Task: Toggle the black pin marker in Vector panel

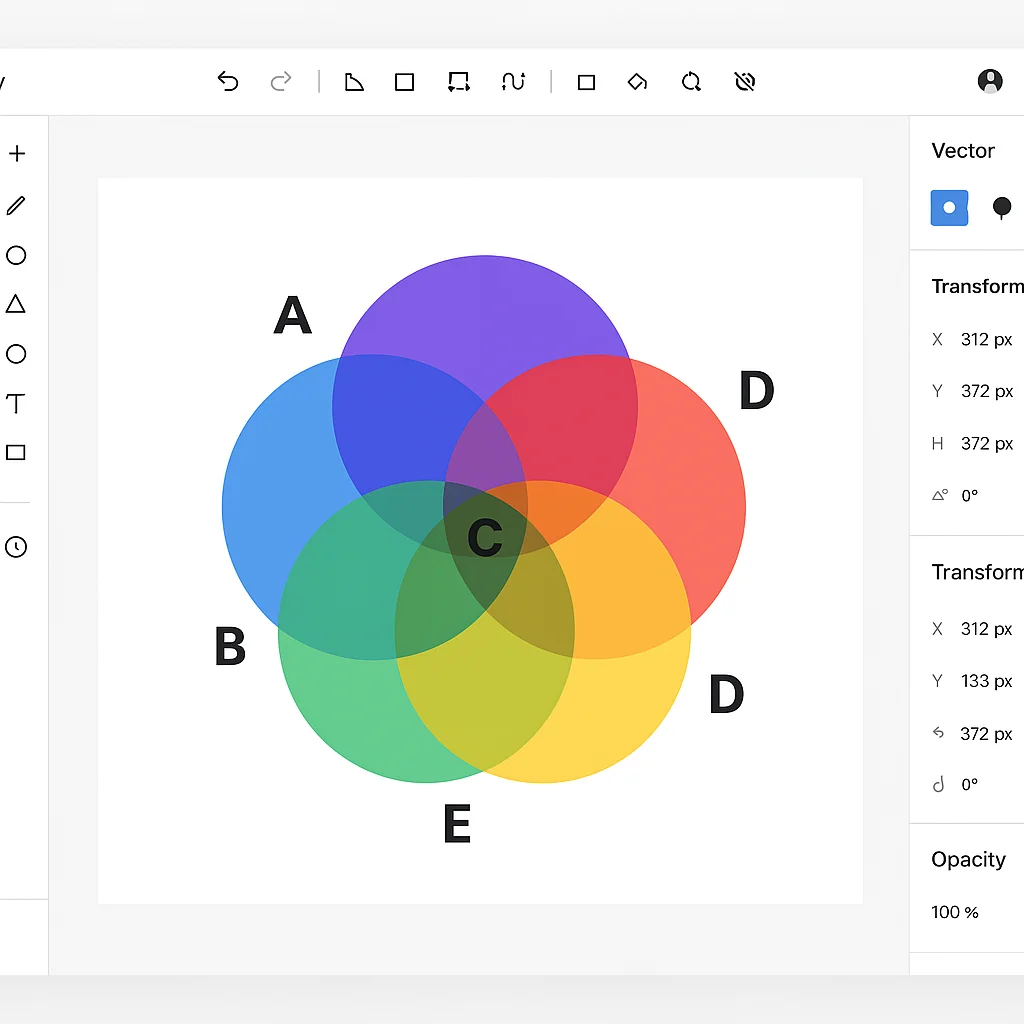Action: [x=1003, y=207]
